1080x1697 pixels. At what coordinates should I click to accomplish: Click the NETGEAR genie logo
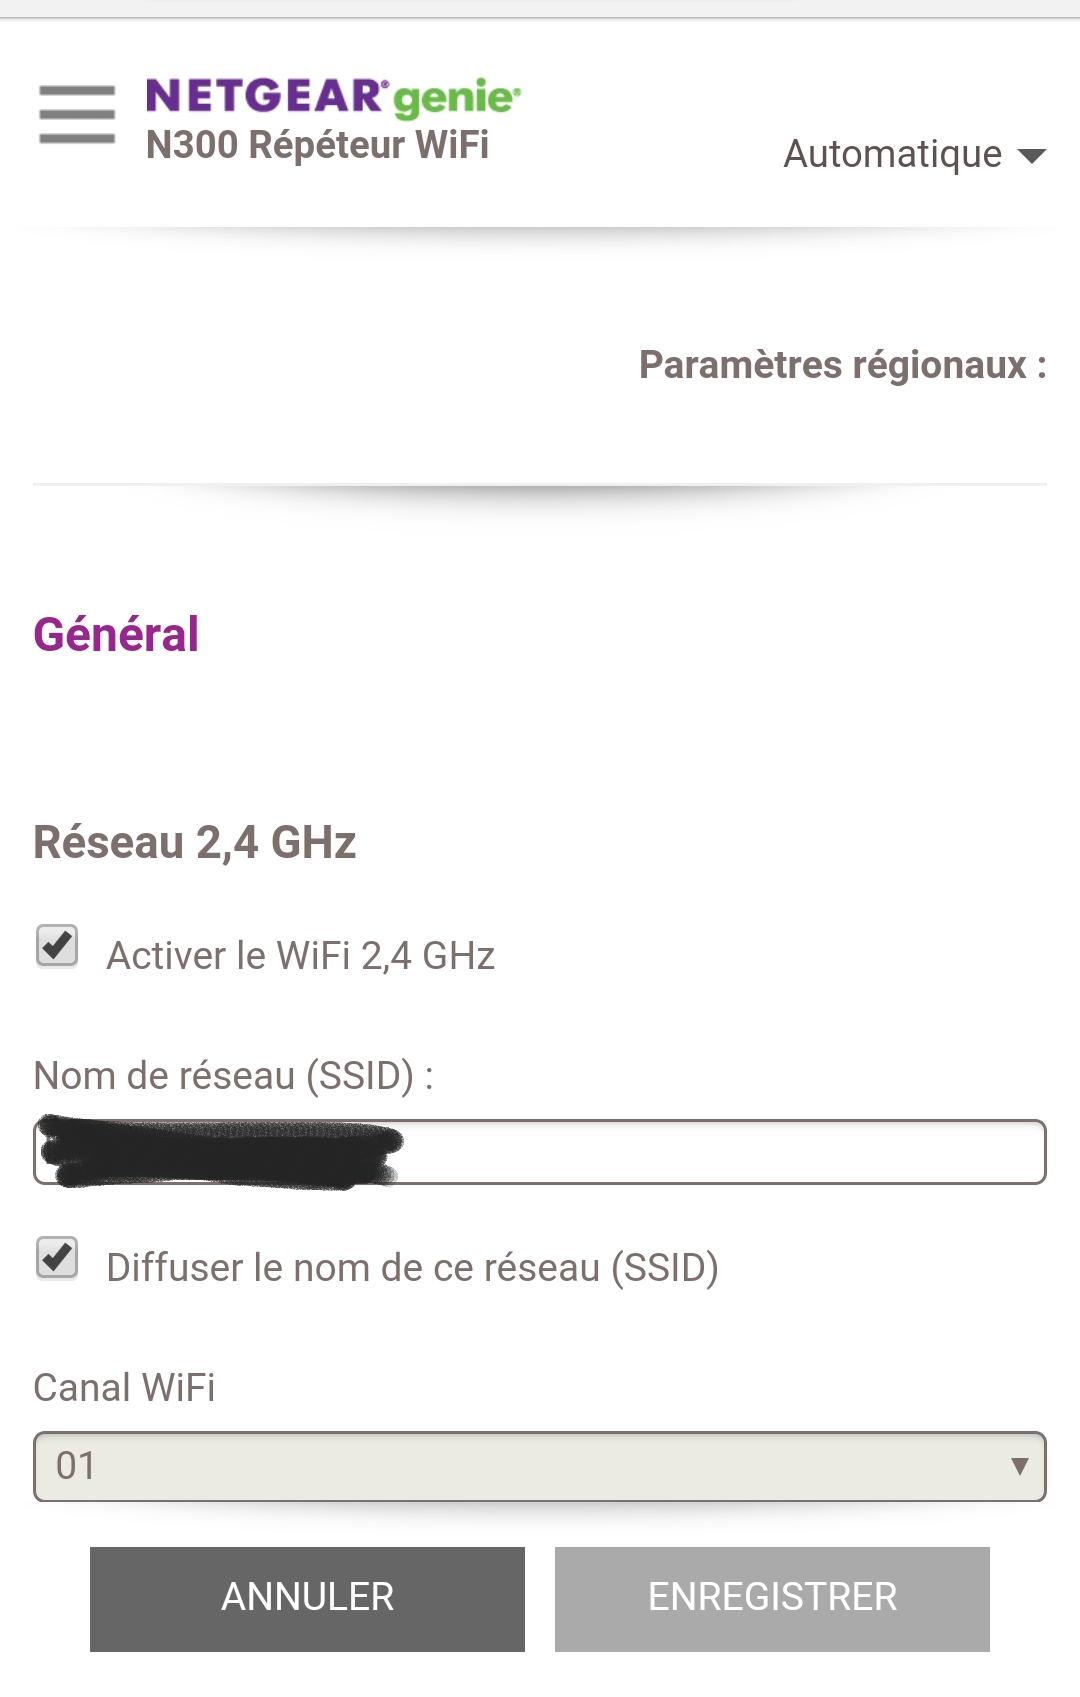coord(332,97)
